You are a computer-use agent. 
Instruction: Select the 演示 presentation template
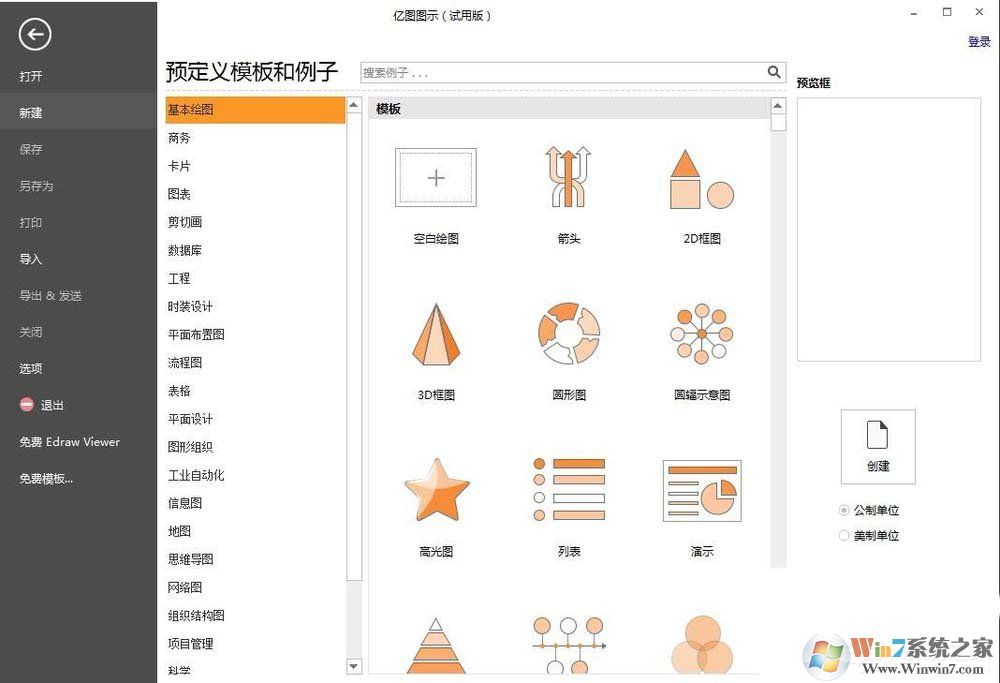(x=700, y=490)
